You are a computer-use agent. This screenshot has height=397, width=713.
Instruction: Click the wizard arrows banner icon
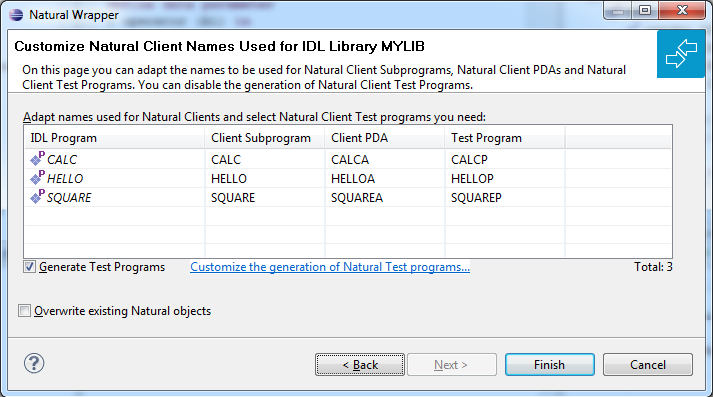[x=681, y=54]
